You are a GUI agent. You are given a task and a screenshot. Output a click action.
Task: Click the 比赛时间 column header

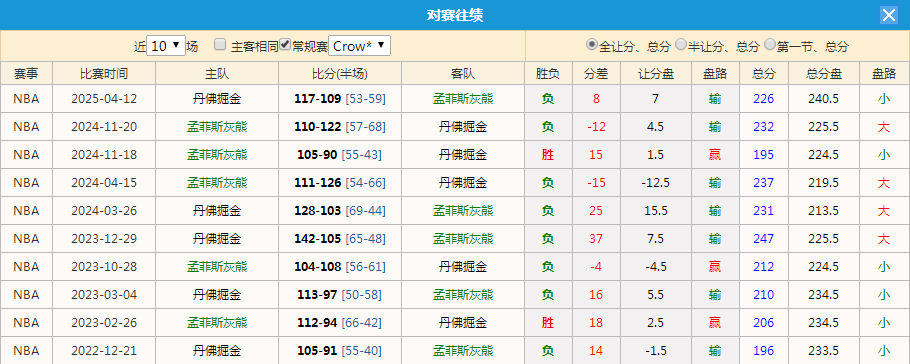click(104, 74)
